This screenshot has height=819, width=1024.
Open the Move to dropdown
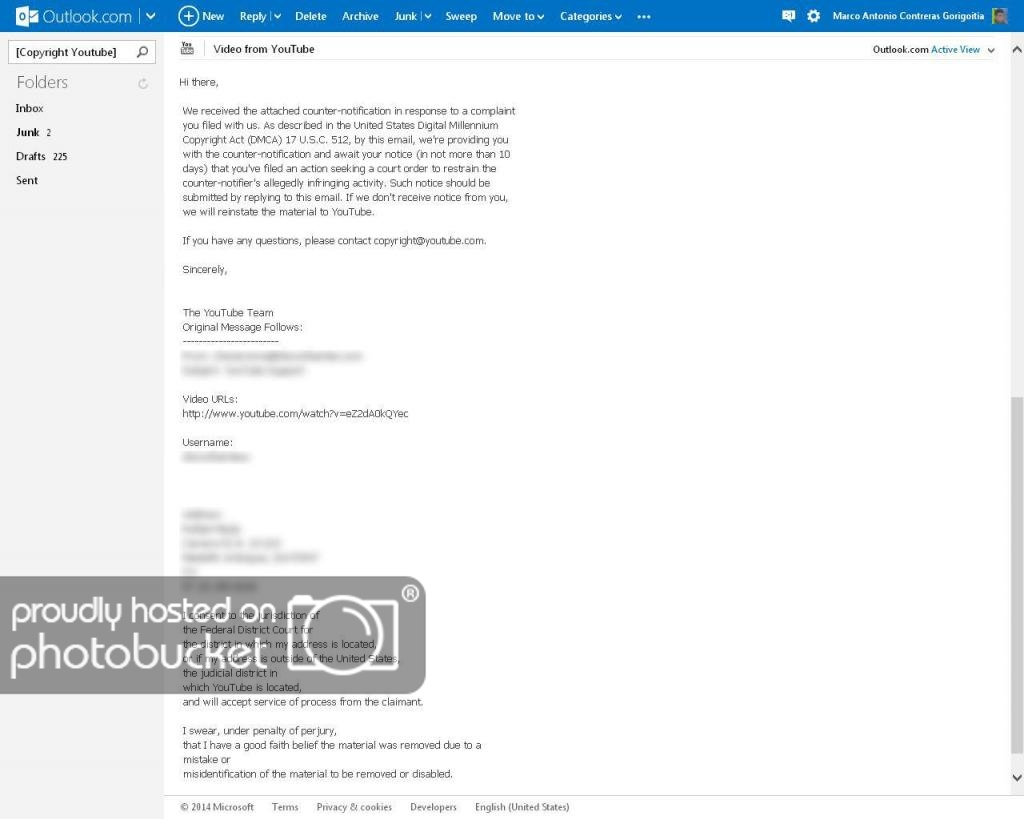point(519,16)
